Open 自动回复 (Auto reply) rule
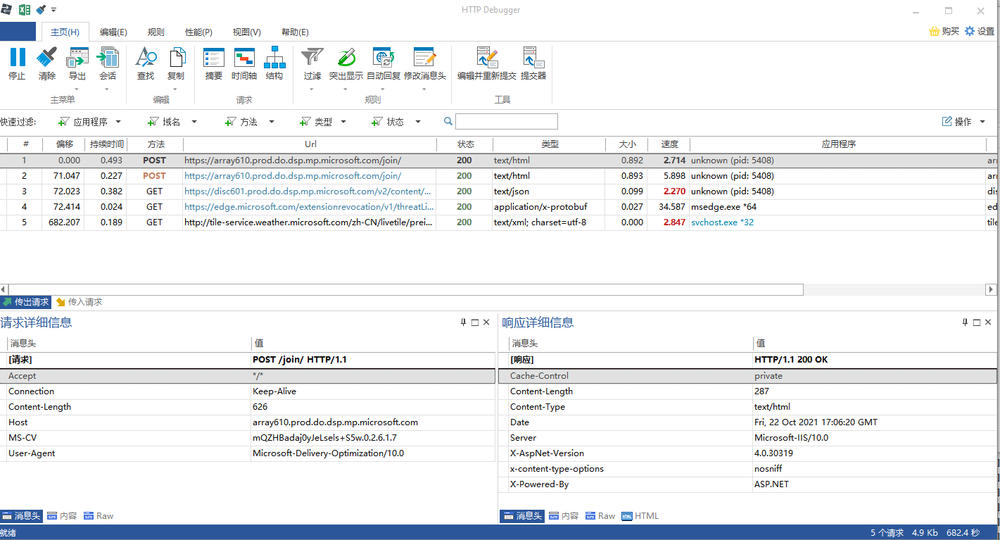Viewport: 1000px width, 540px height. (383, 63)
